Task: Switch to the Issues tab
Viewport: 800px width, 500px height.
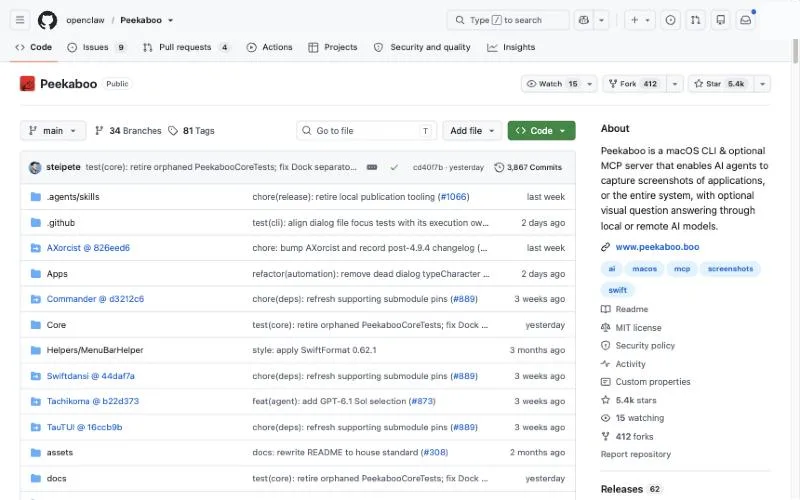Action: 96,47
